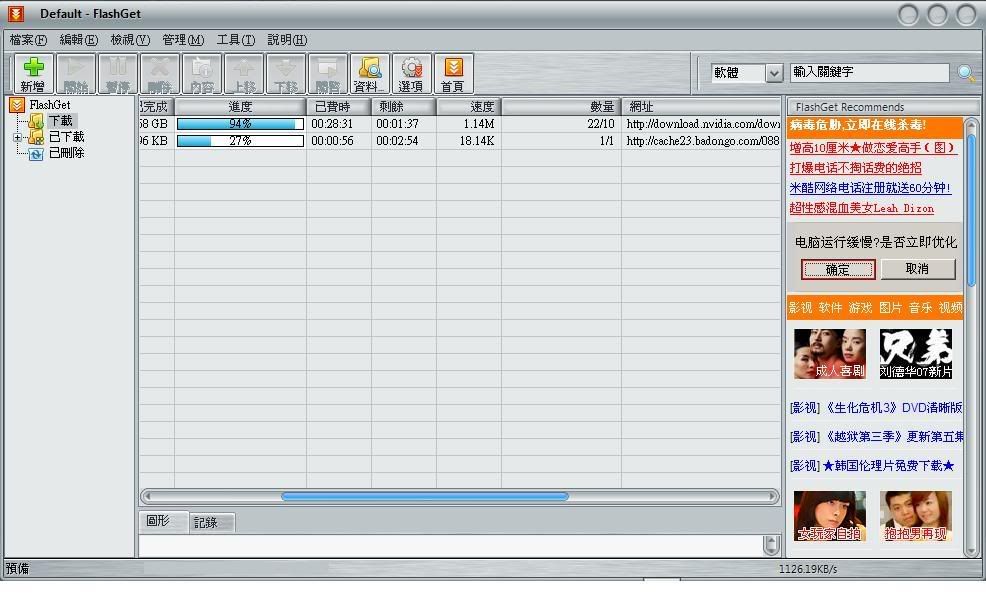986x600 pixels.
Task: Open the 打爆电话不掏话费的绝招 link
Action: click(855, 168)
